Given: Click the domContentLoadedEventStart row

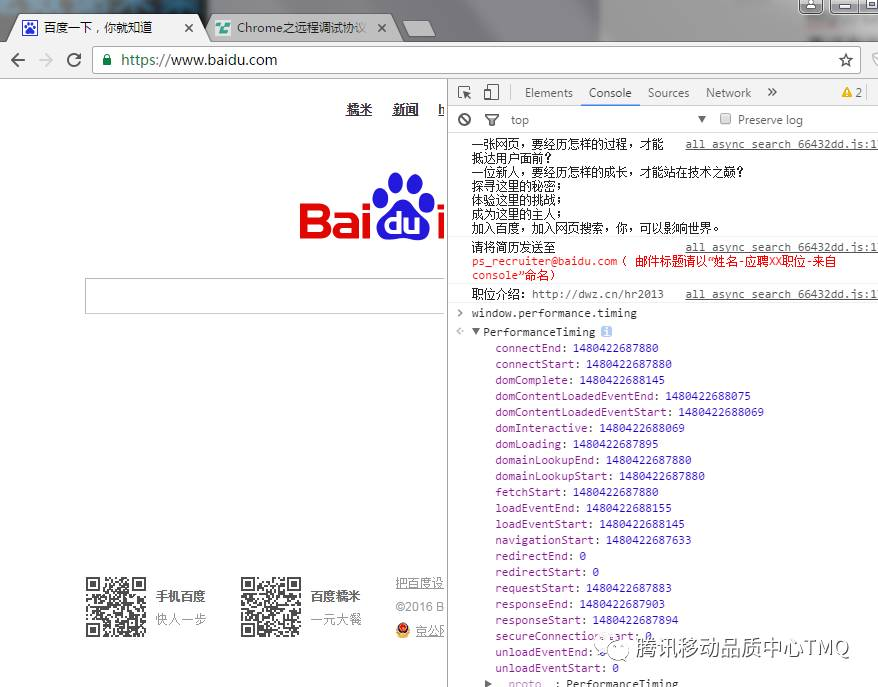Looking at the screenshot, I should [629, 412].
